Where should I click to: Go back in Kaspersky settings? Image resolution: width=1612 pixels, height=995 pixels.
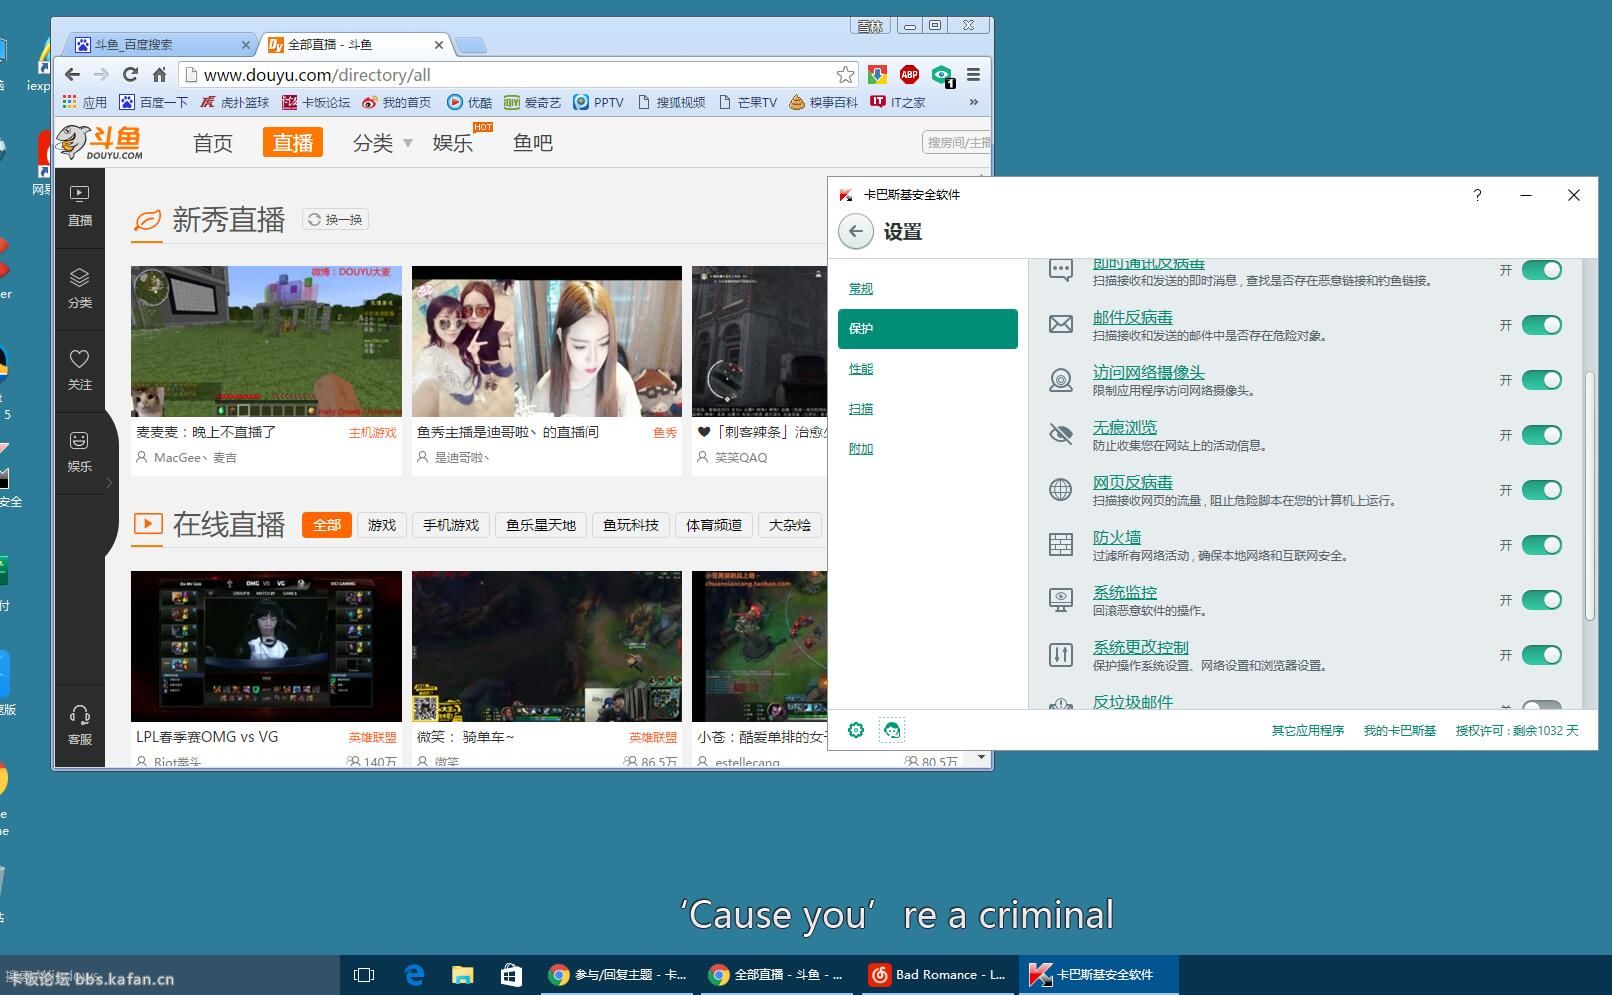click(855, 232)
